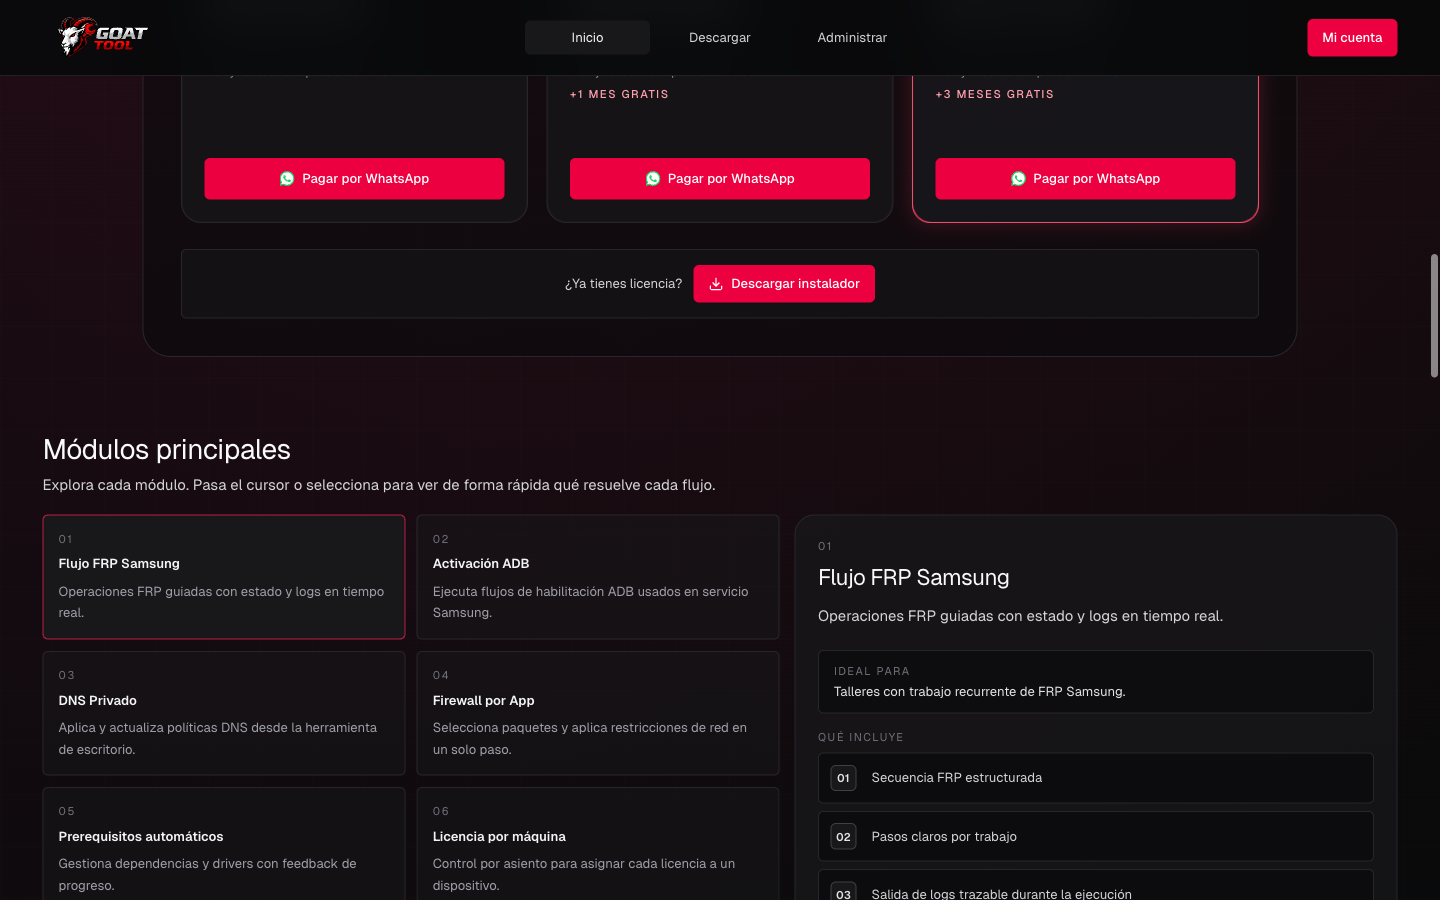Select the Activación ADB module card

coord(598,577)
